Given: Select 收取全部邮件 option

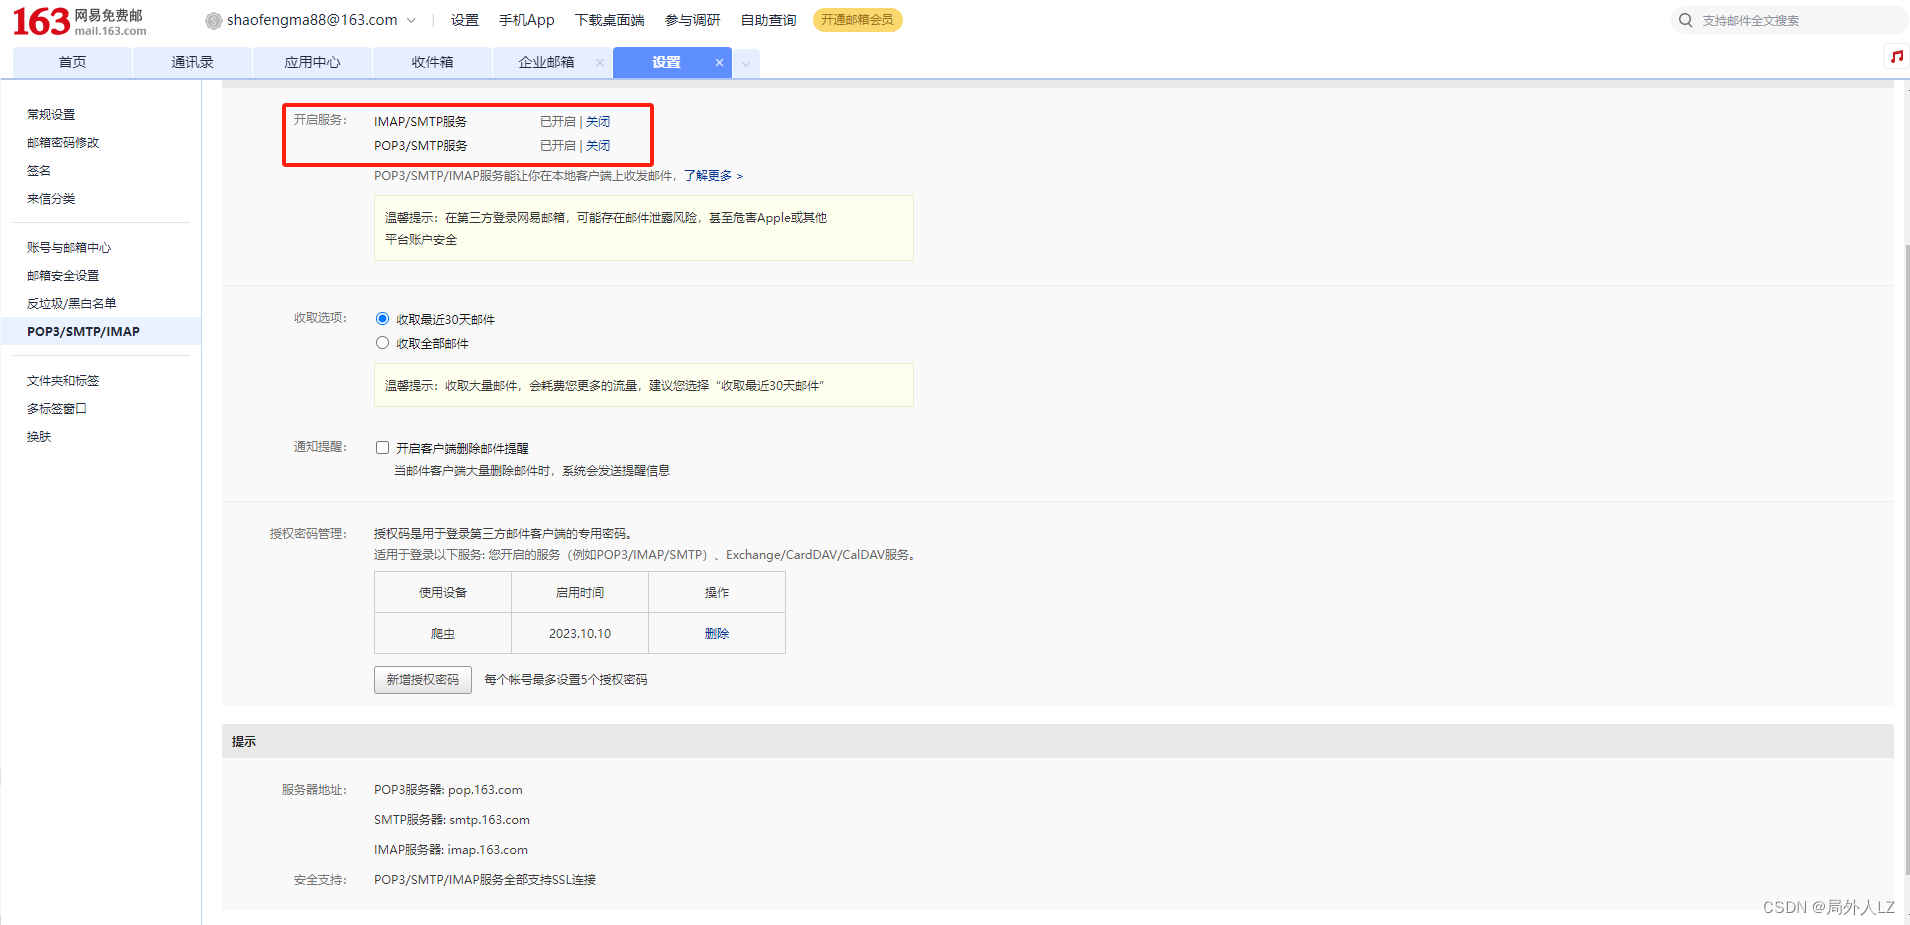Looking at the screenshot, I should pyautogui.click(x=382, y=342).
